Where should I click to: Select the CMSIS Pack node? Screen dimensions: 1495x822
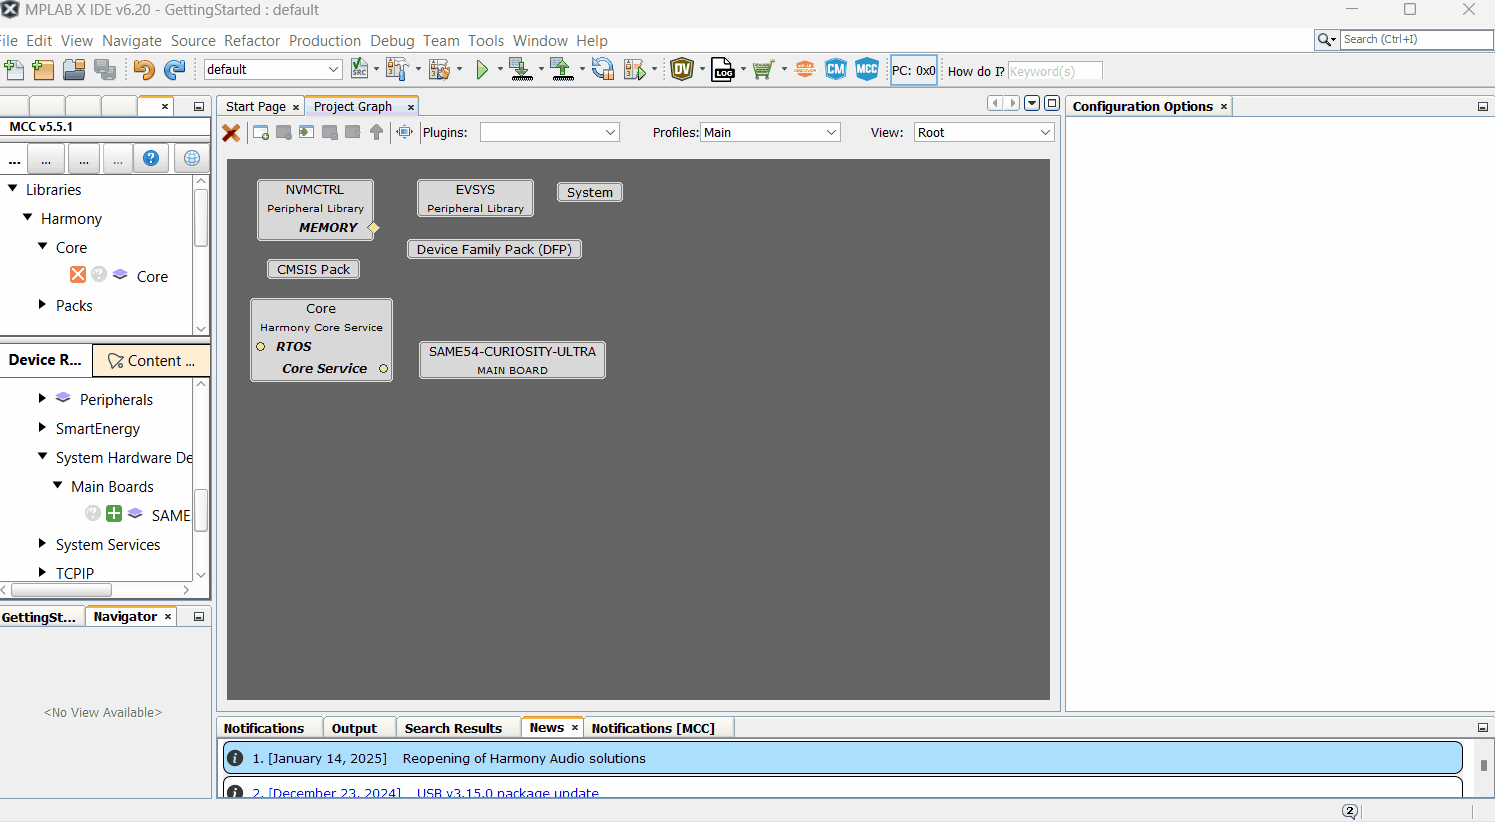[313, 269]
